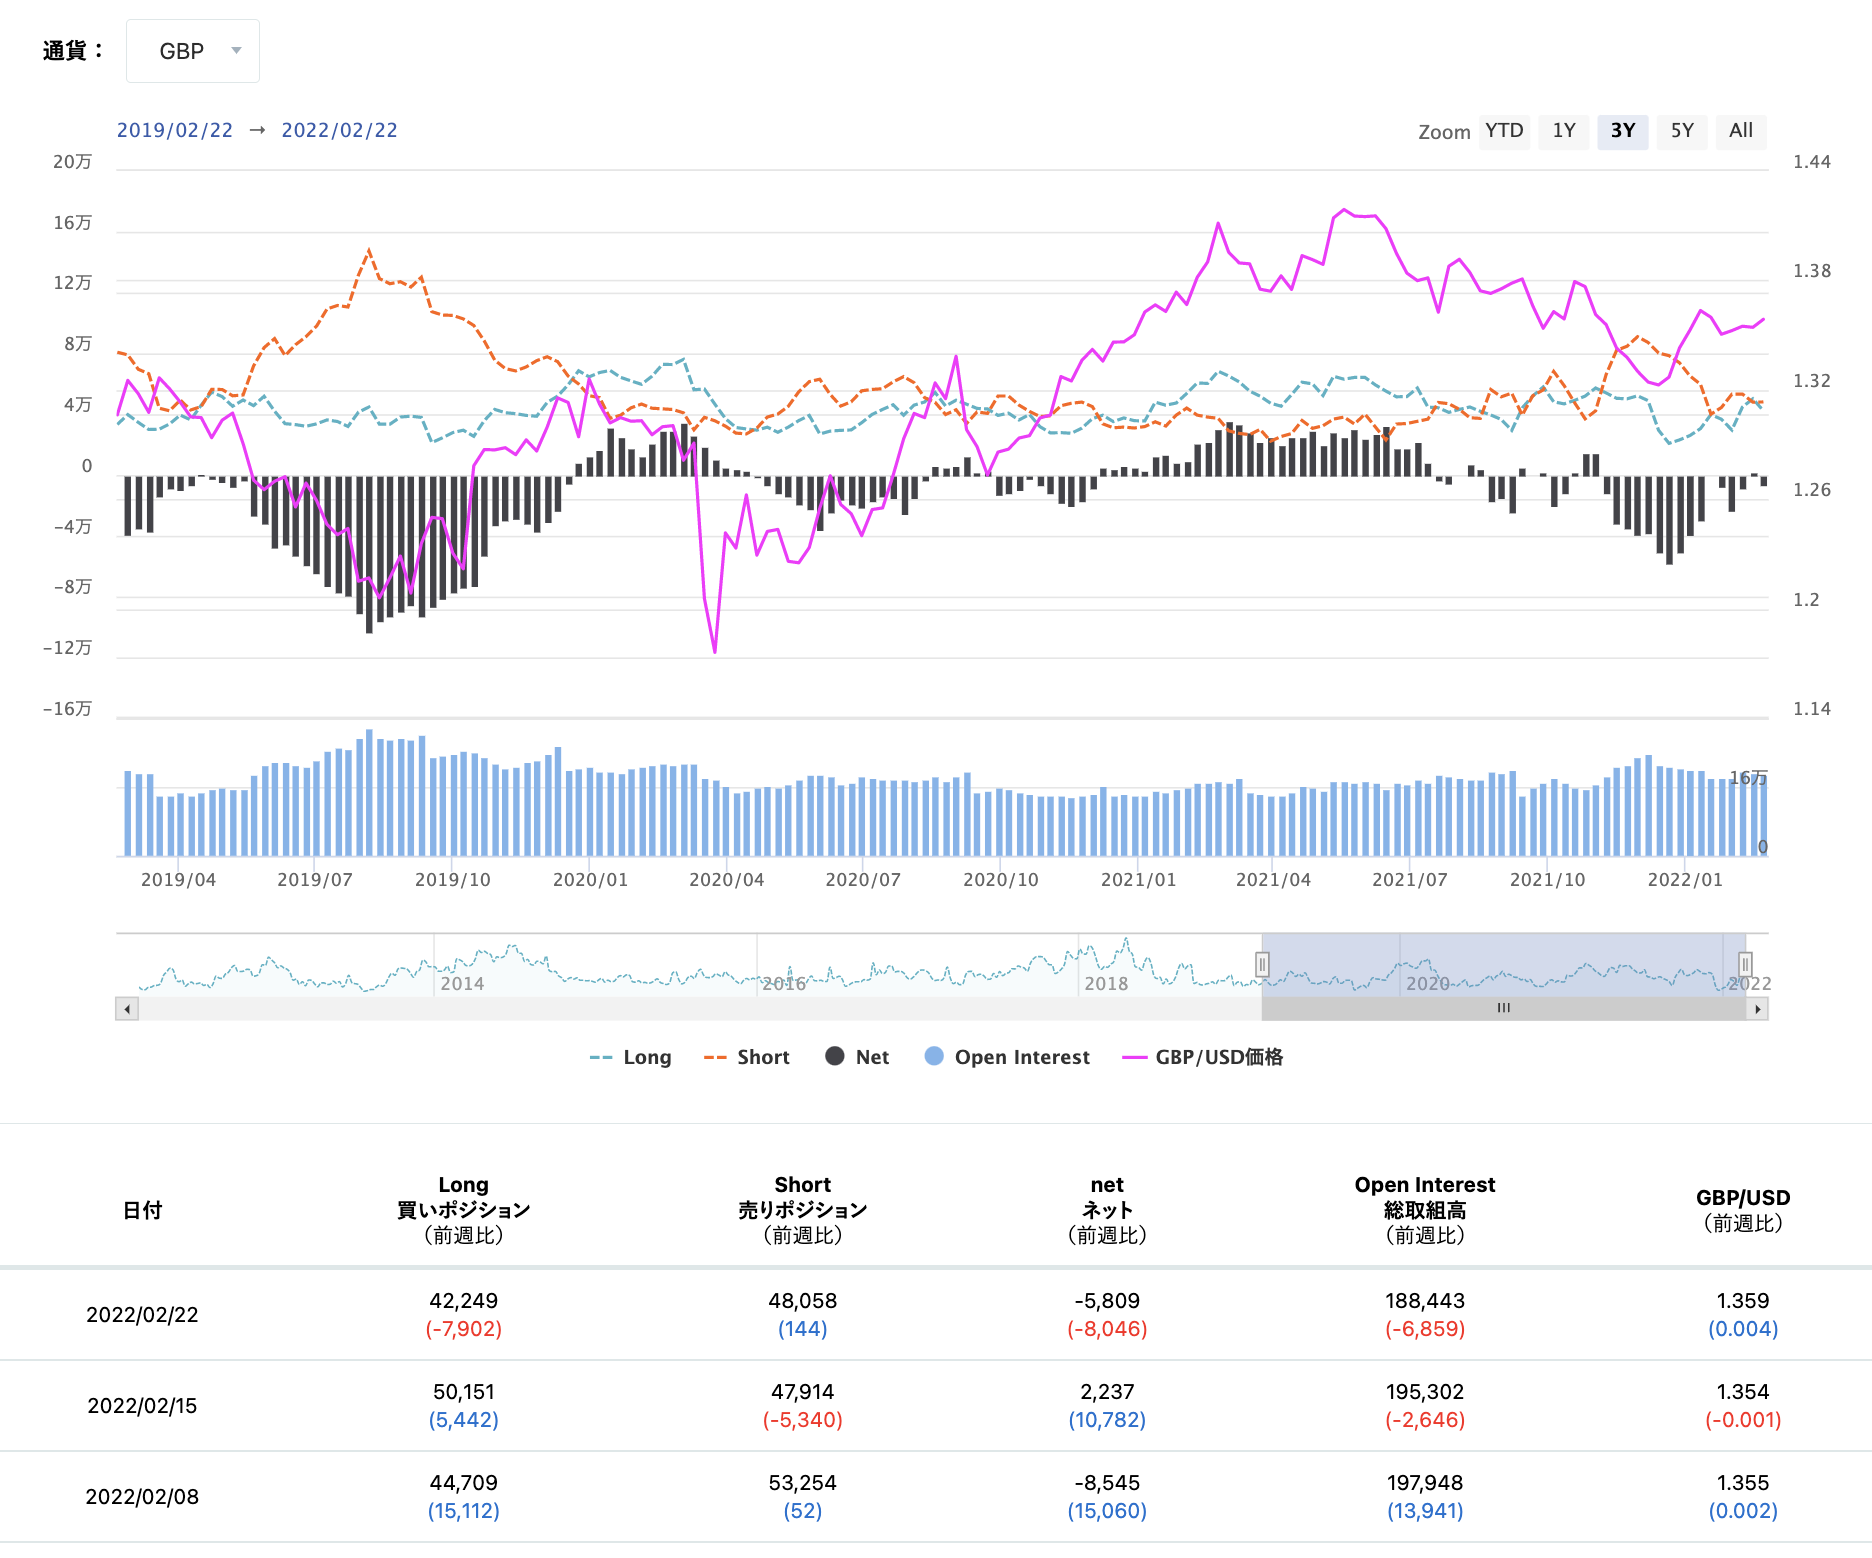Click the 日付 column header
1872x1558 pixels.
[x=142, y=1210]
